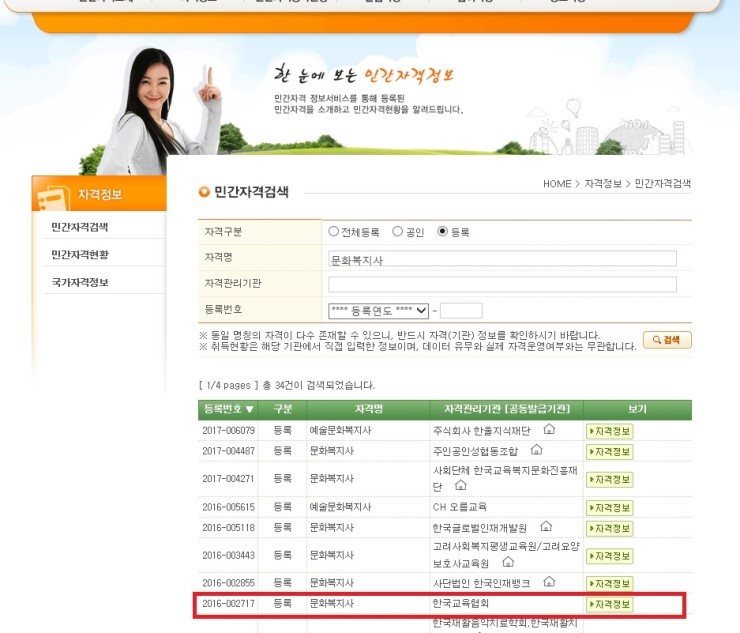
Task: Focus the 자격관리기관 input field
Action: click(502, 284)
